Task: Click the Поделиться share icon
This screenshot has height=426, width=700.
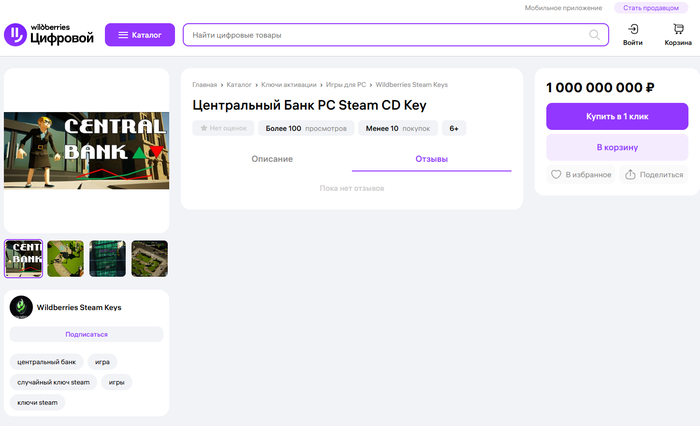Action: [x=630, y=174]
